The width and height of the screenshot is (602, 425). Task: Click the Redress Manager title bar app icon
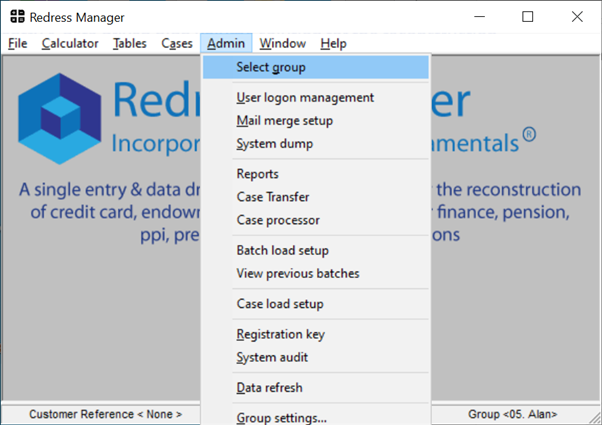pyautogui.click(x=17, y=17)
